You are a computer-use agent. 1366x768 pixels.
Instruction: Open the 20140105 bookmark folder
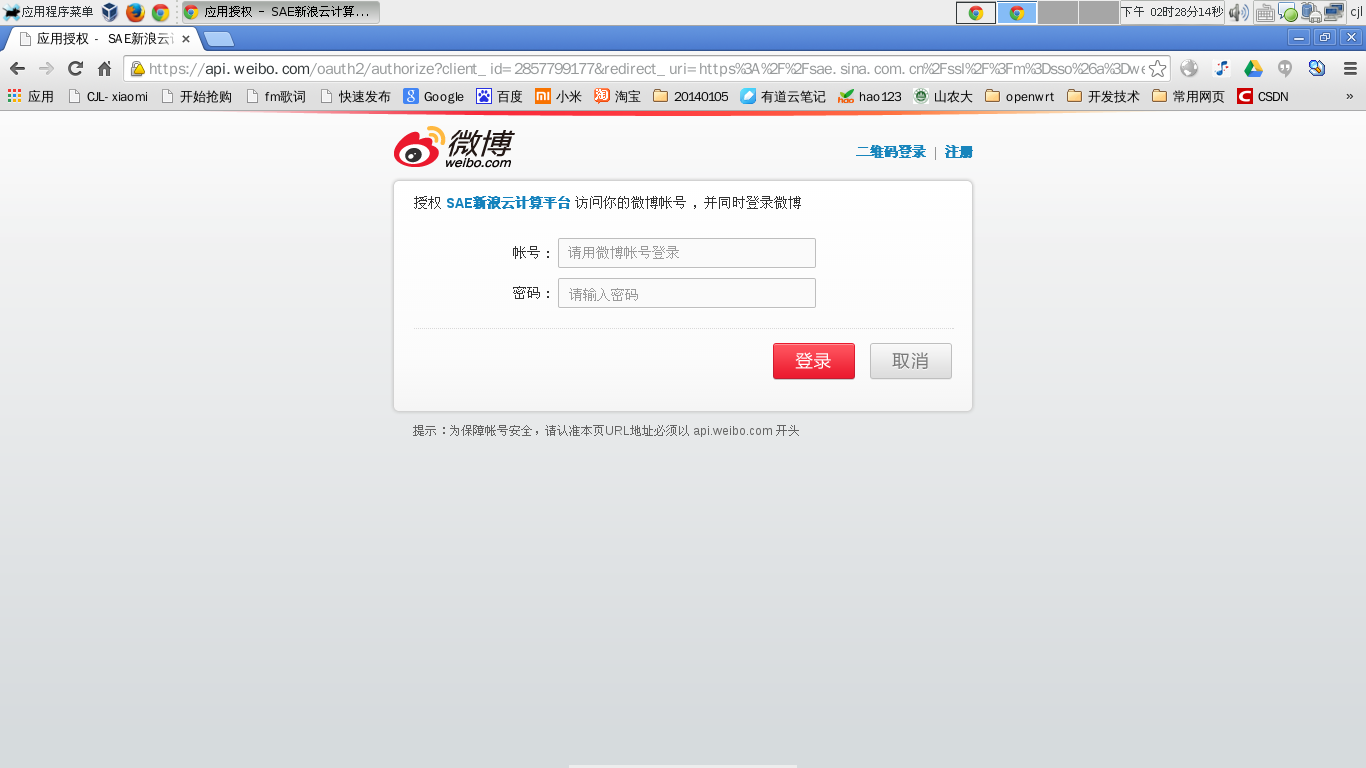click(691, 96)
